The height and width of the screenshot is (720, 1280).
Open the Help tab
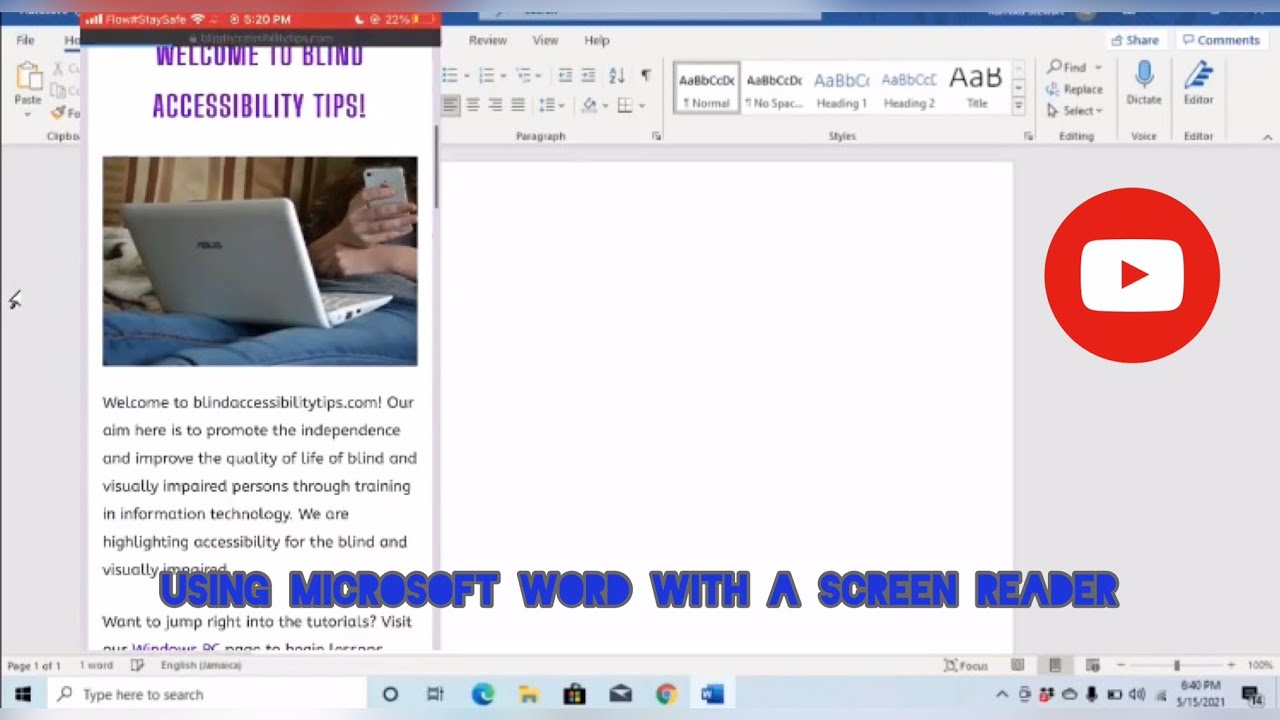[597, 40]
